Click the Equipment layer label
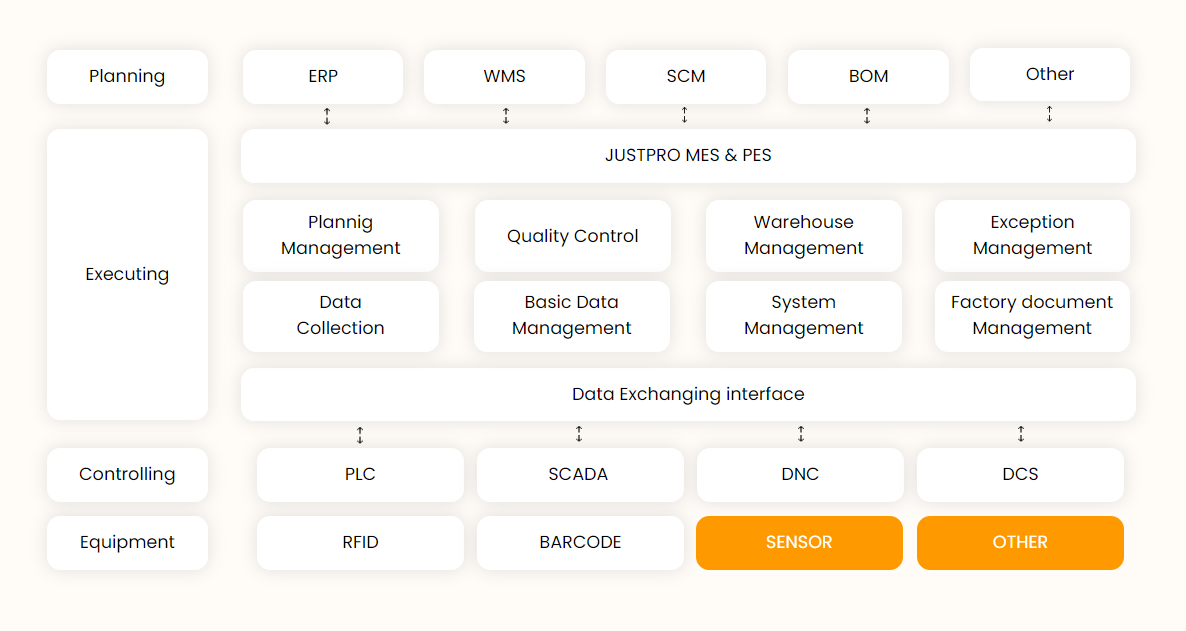This screenshot has width=1186, height=631. [x=127, y=543]
